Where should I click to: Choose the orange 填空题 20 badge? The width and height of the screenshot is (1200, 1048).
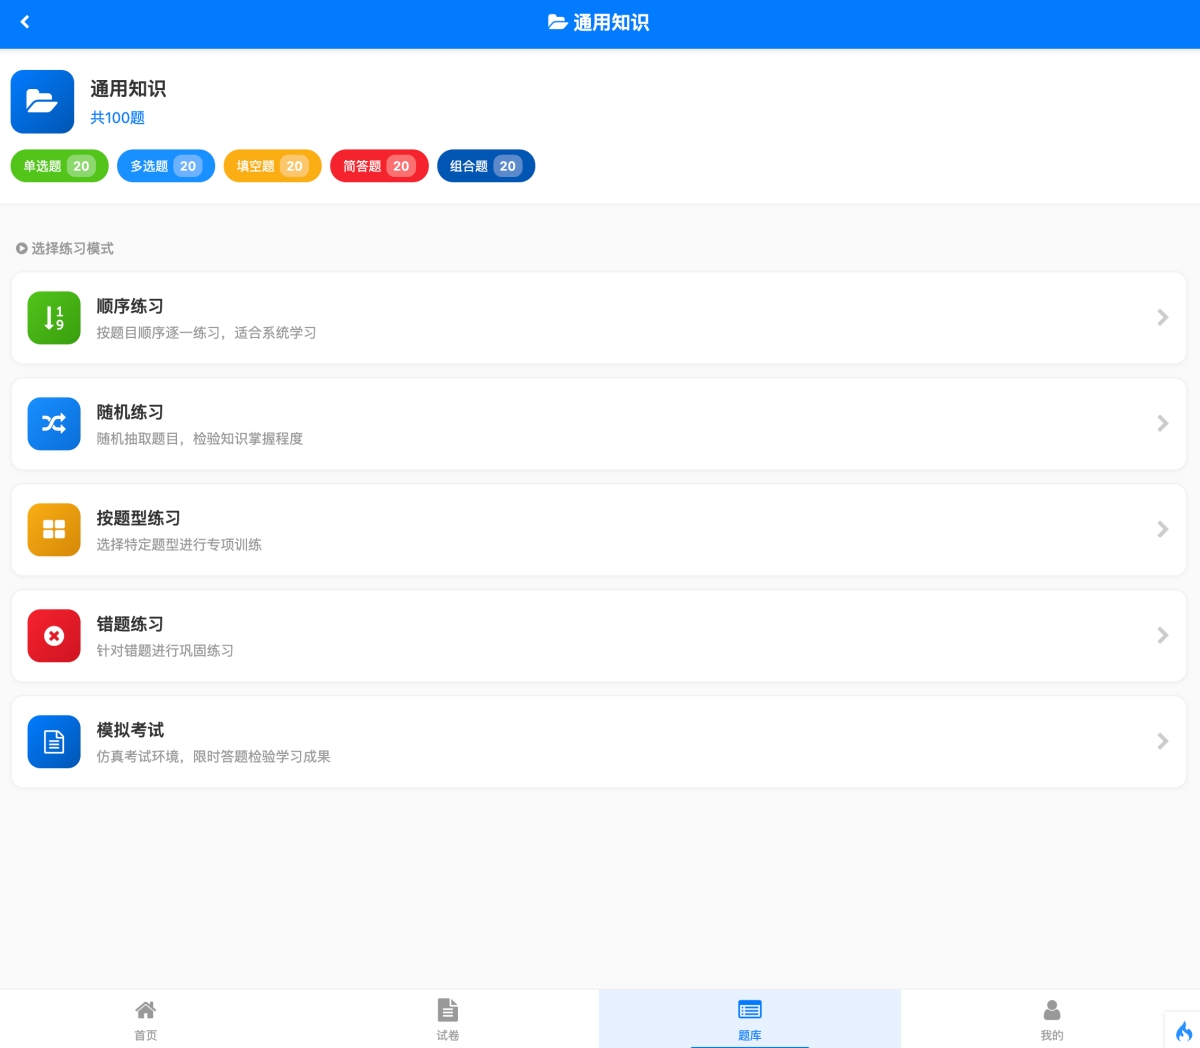coord(272,166)
